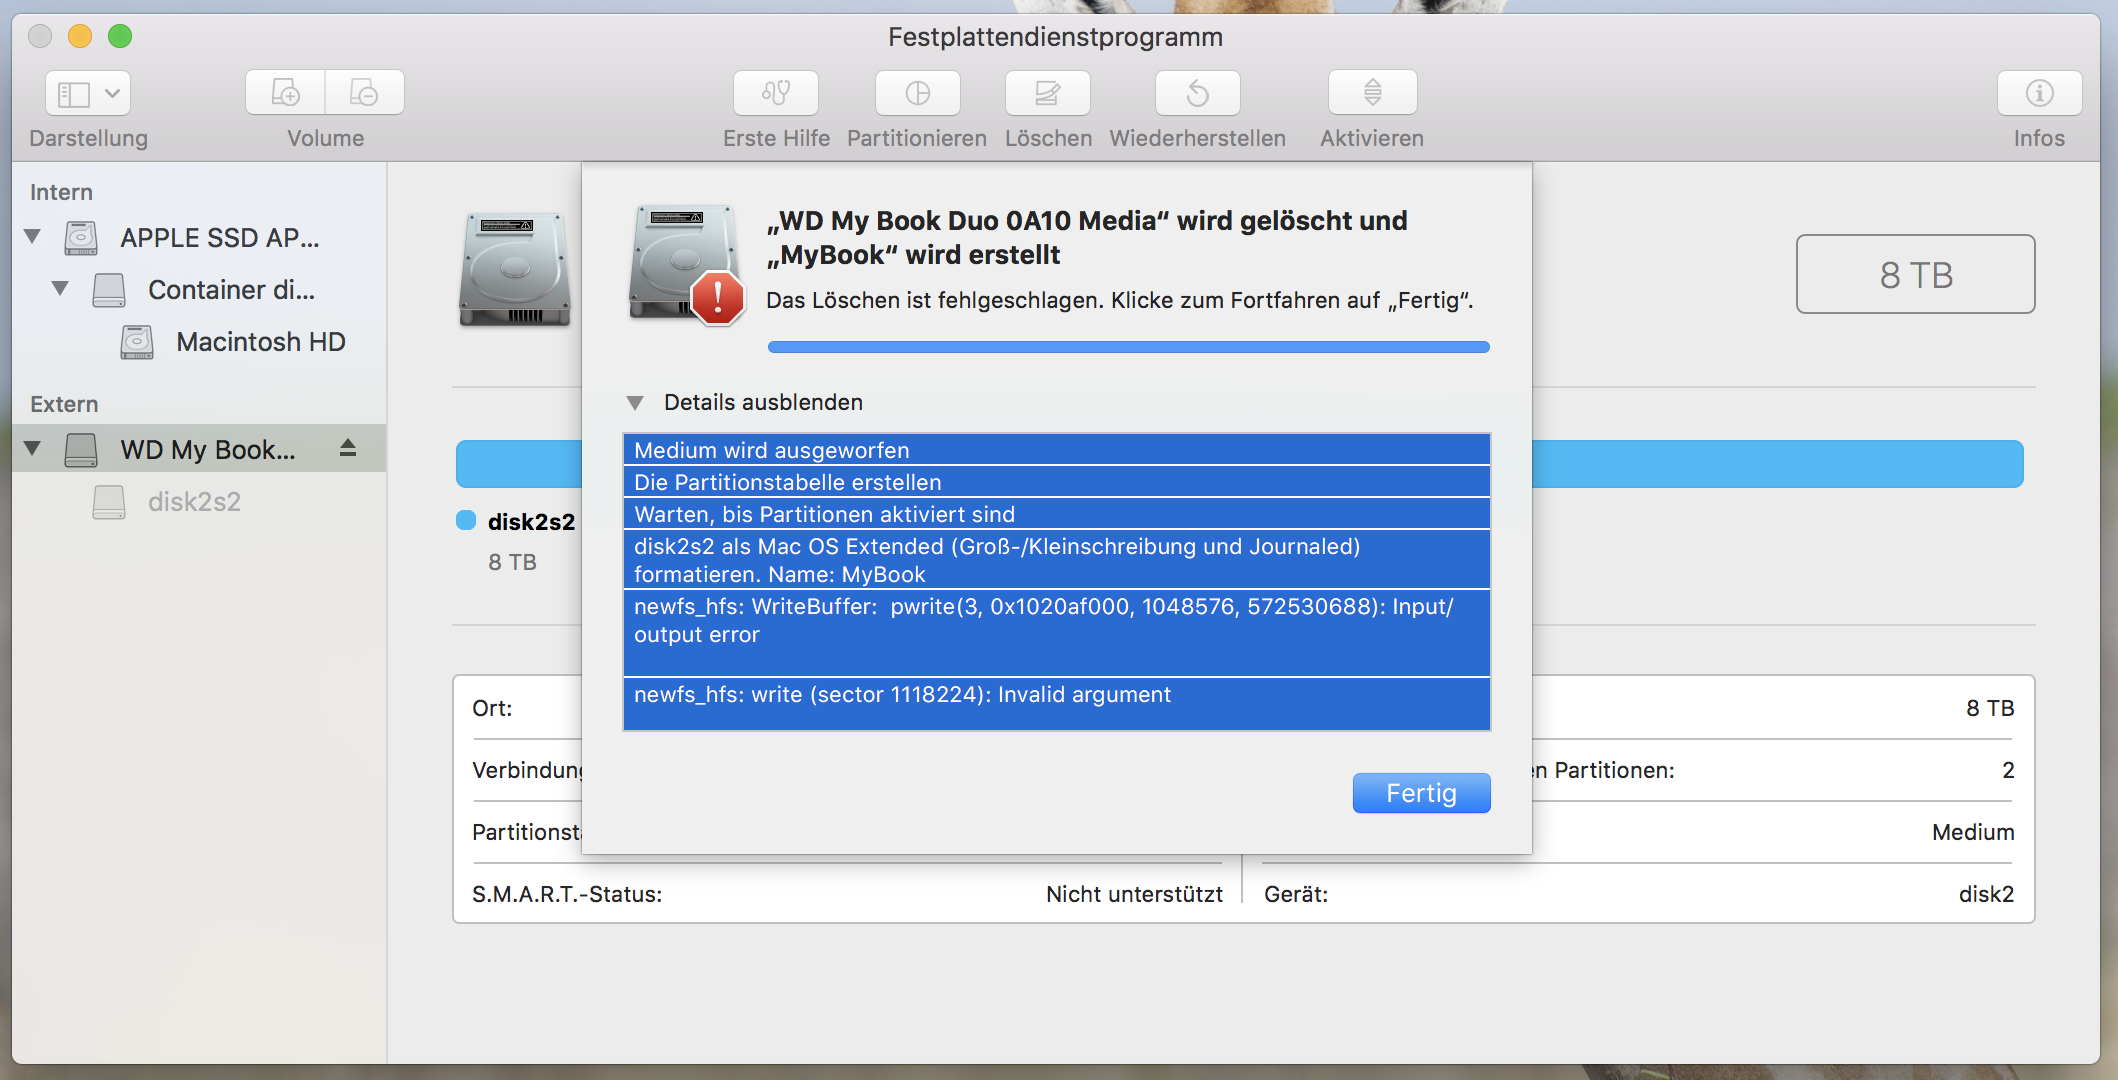Click the remove volume icon
This screenshot has height=1080, width=2118.
pyautogui.click(x=364, y=93)
